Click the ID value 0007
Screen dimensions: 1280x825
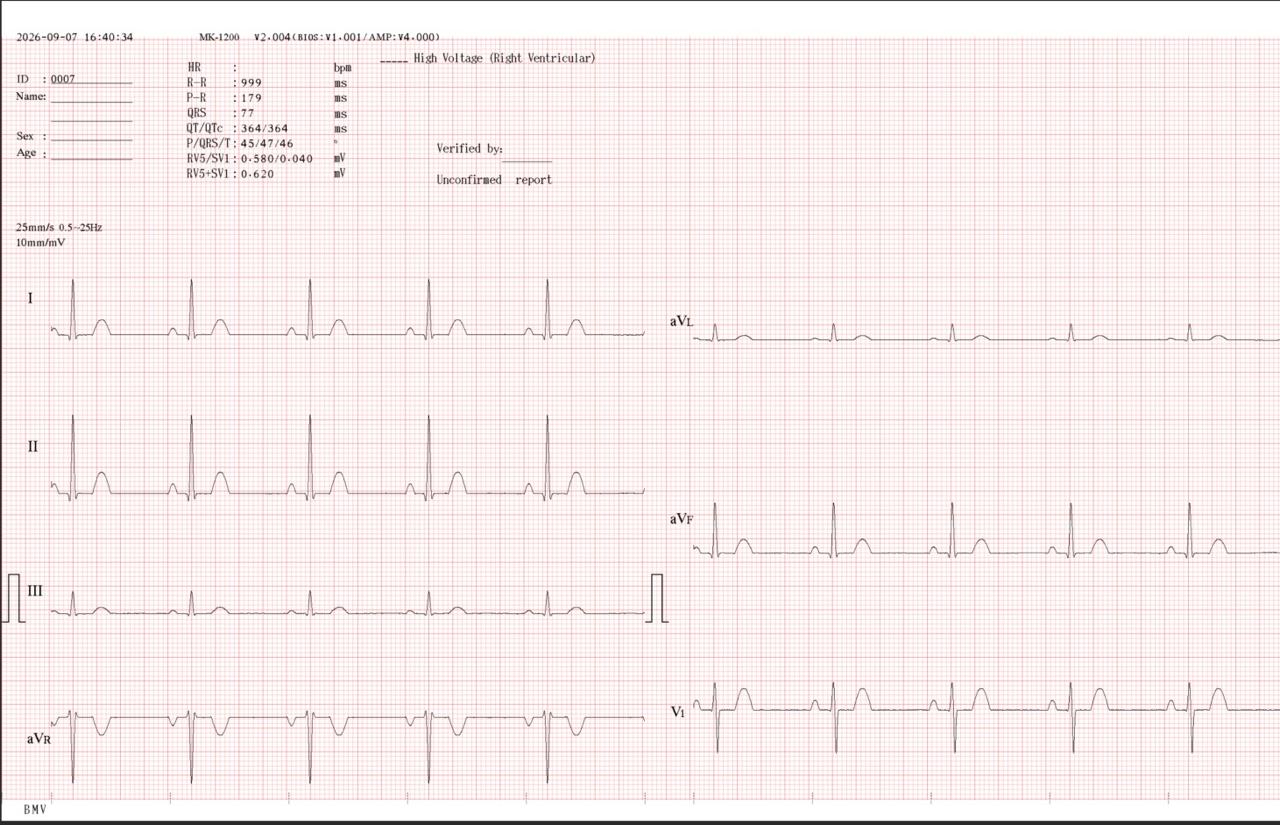[63, 79]
